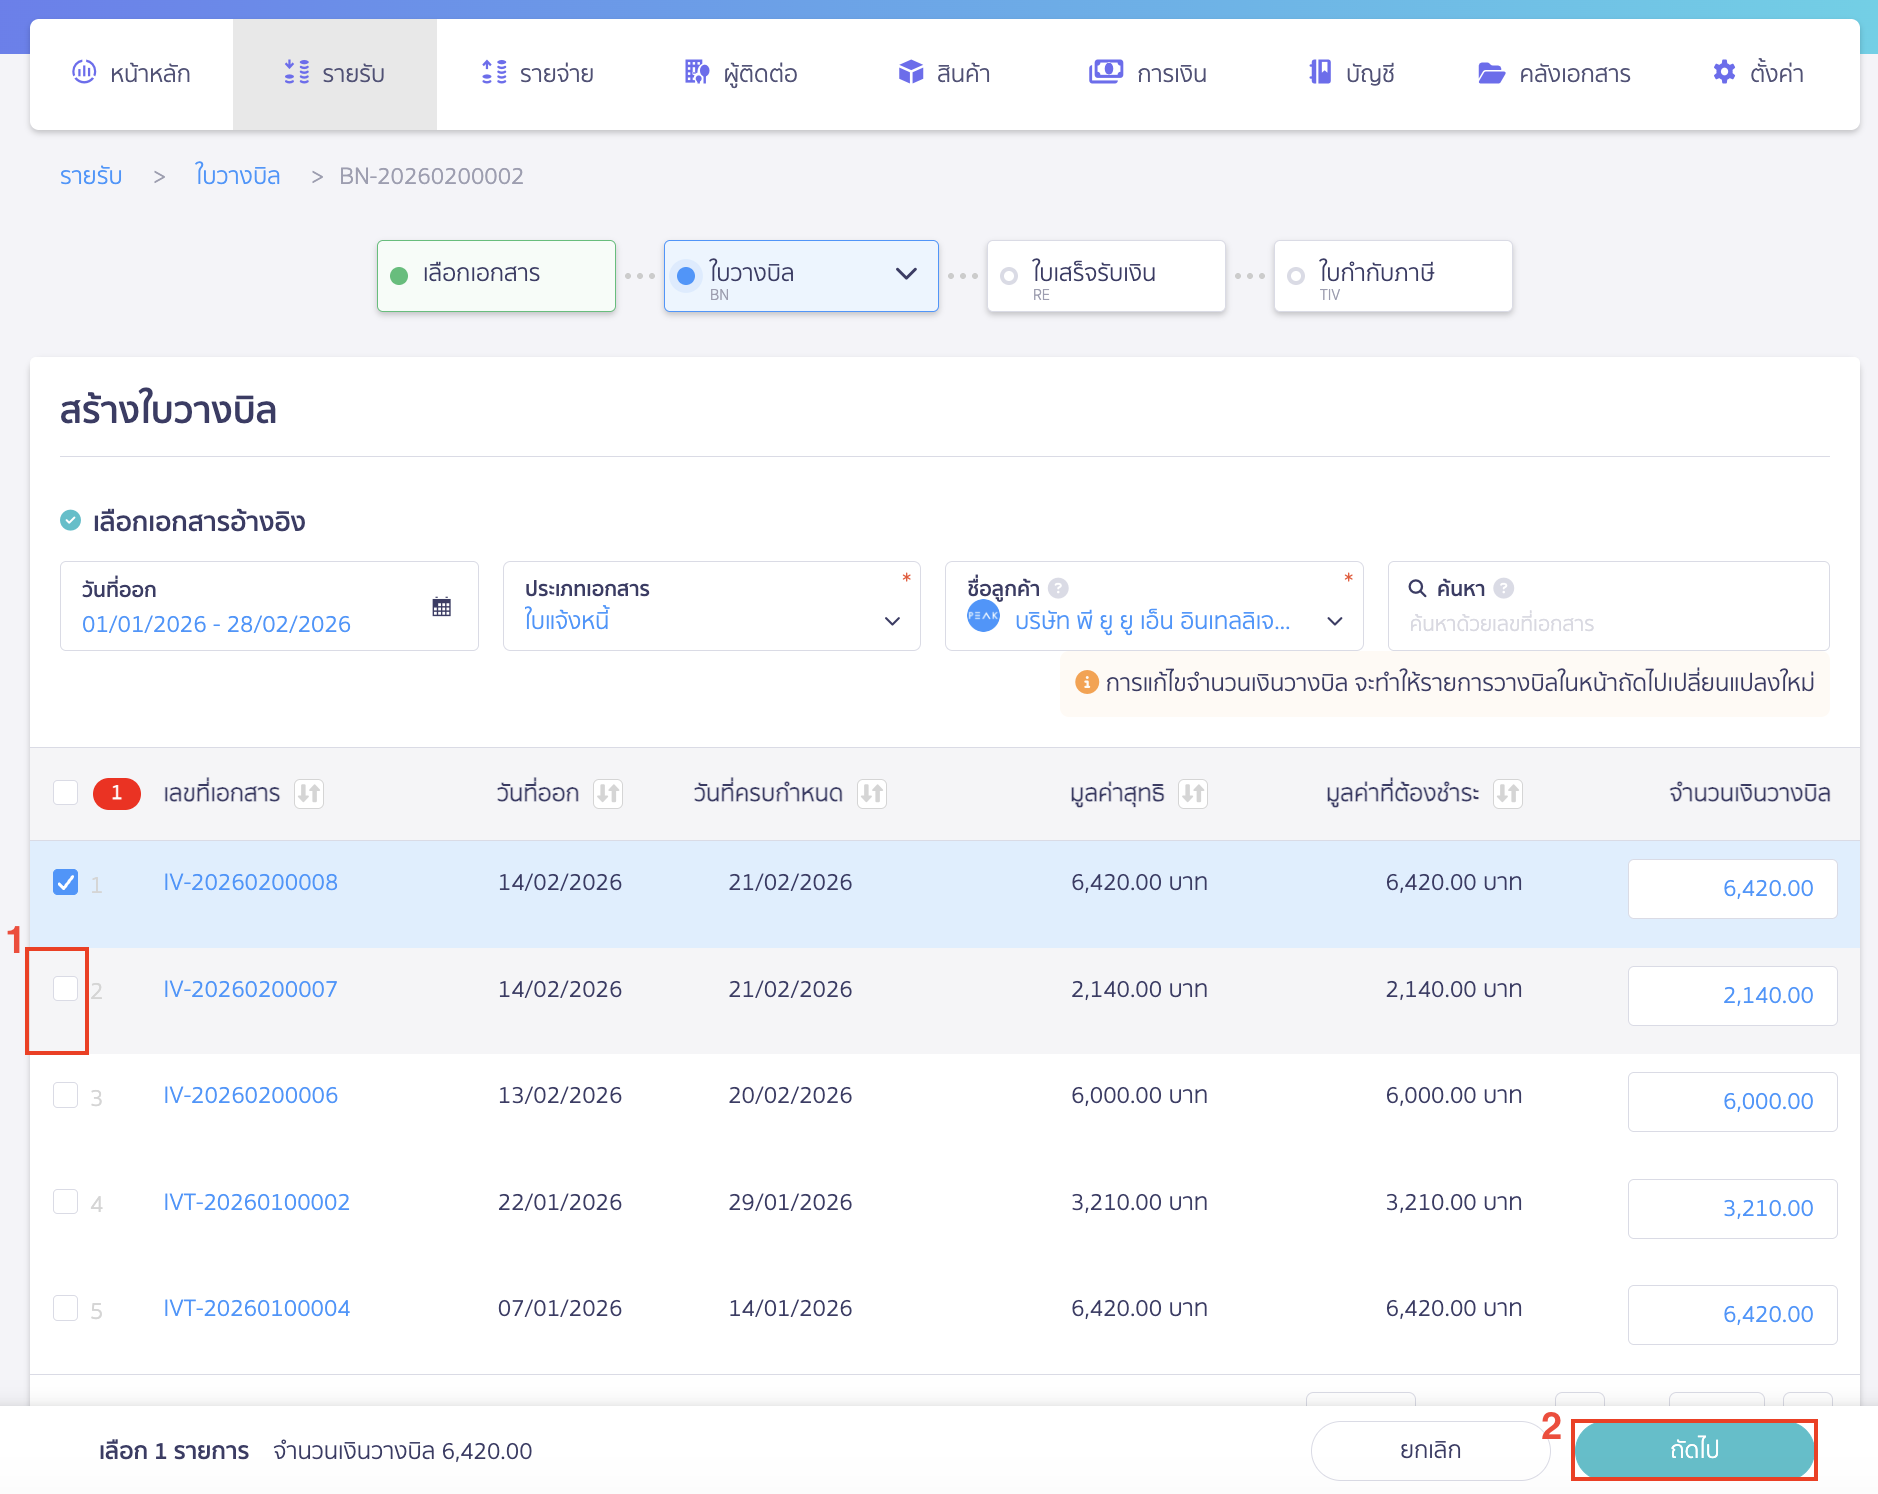Click document number search field
The image size is (1878, 1494).
[x=1607, y=623]
